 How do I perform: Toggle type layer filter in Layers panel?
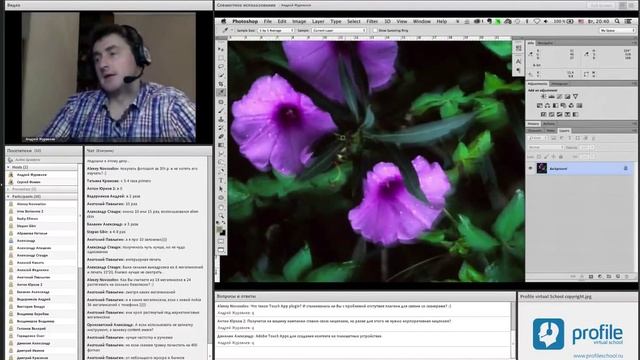click(x=570, y=138)
